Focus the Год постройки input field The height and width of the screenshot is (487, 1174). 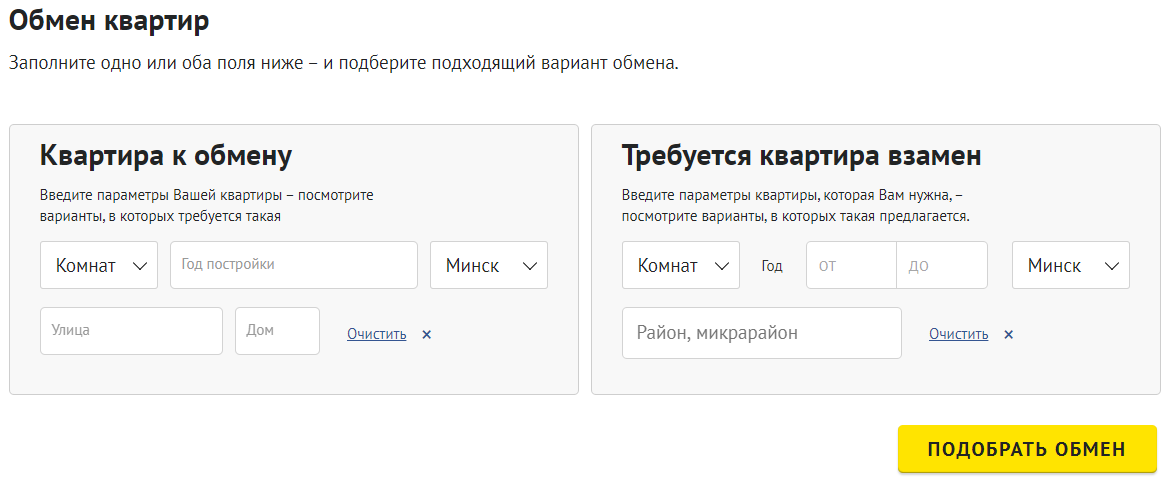click(293, 265)
